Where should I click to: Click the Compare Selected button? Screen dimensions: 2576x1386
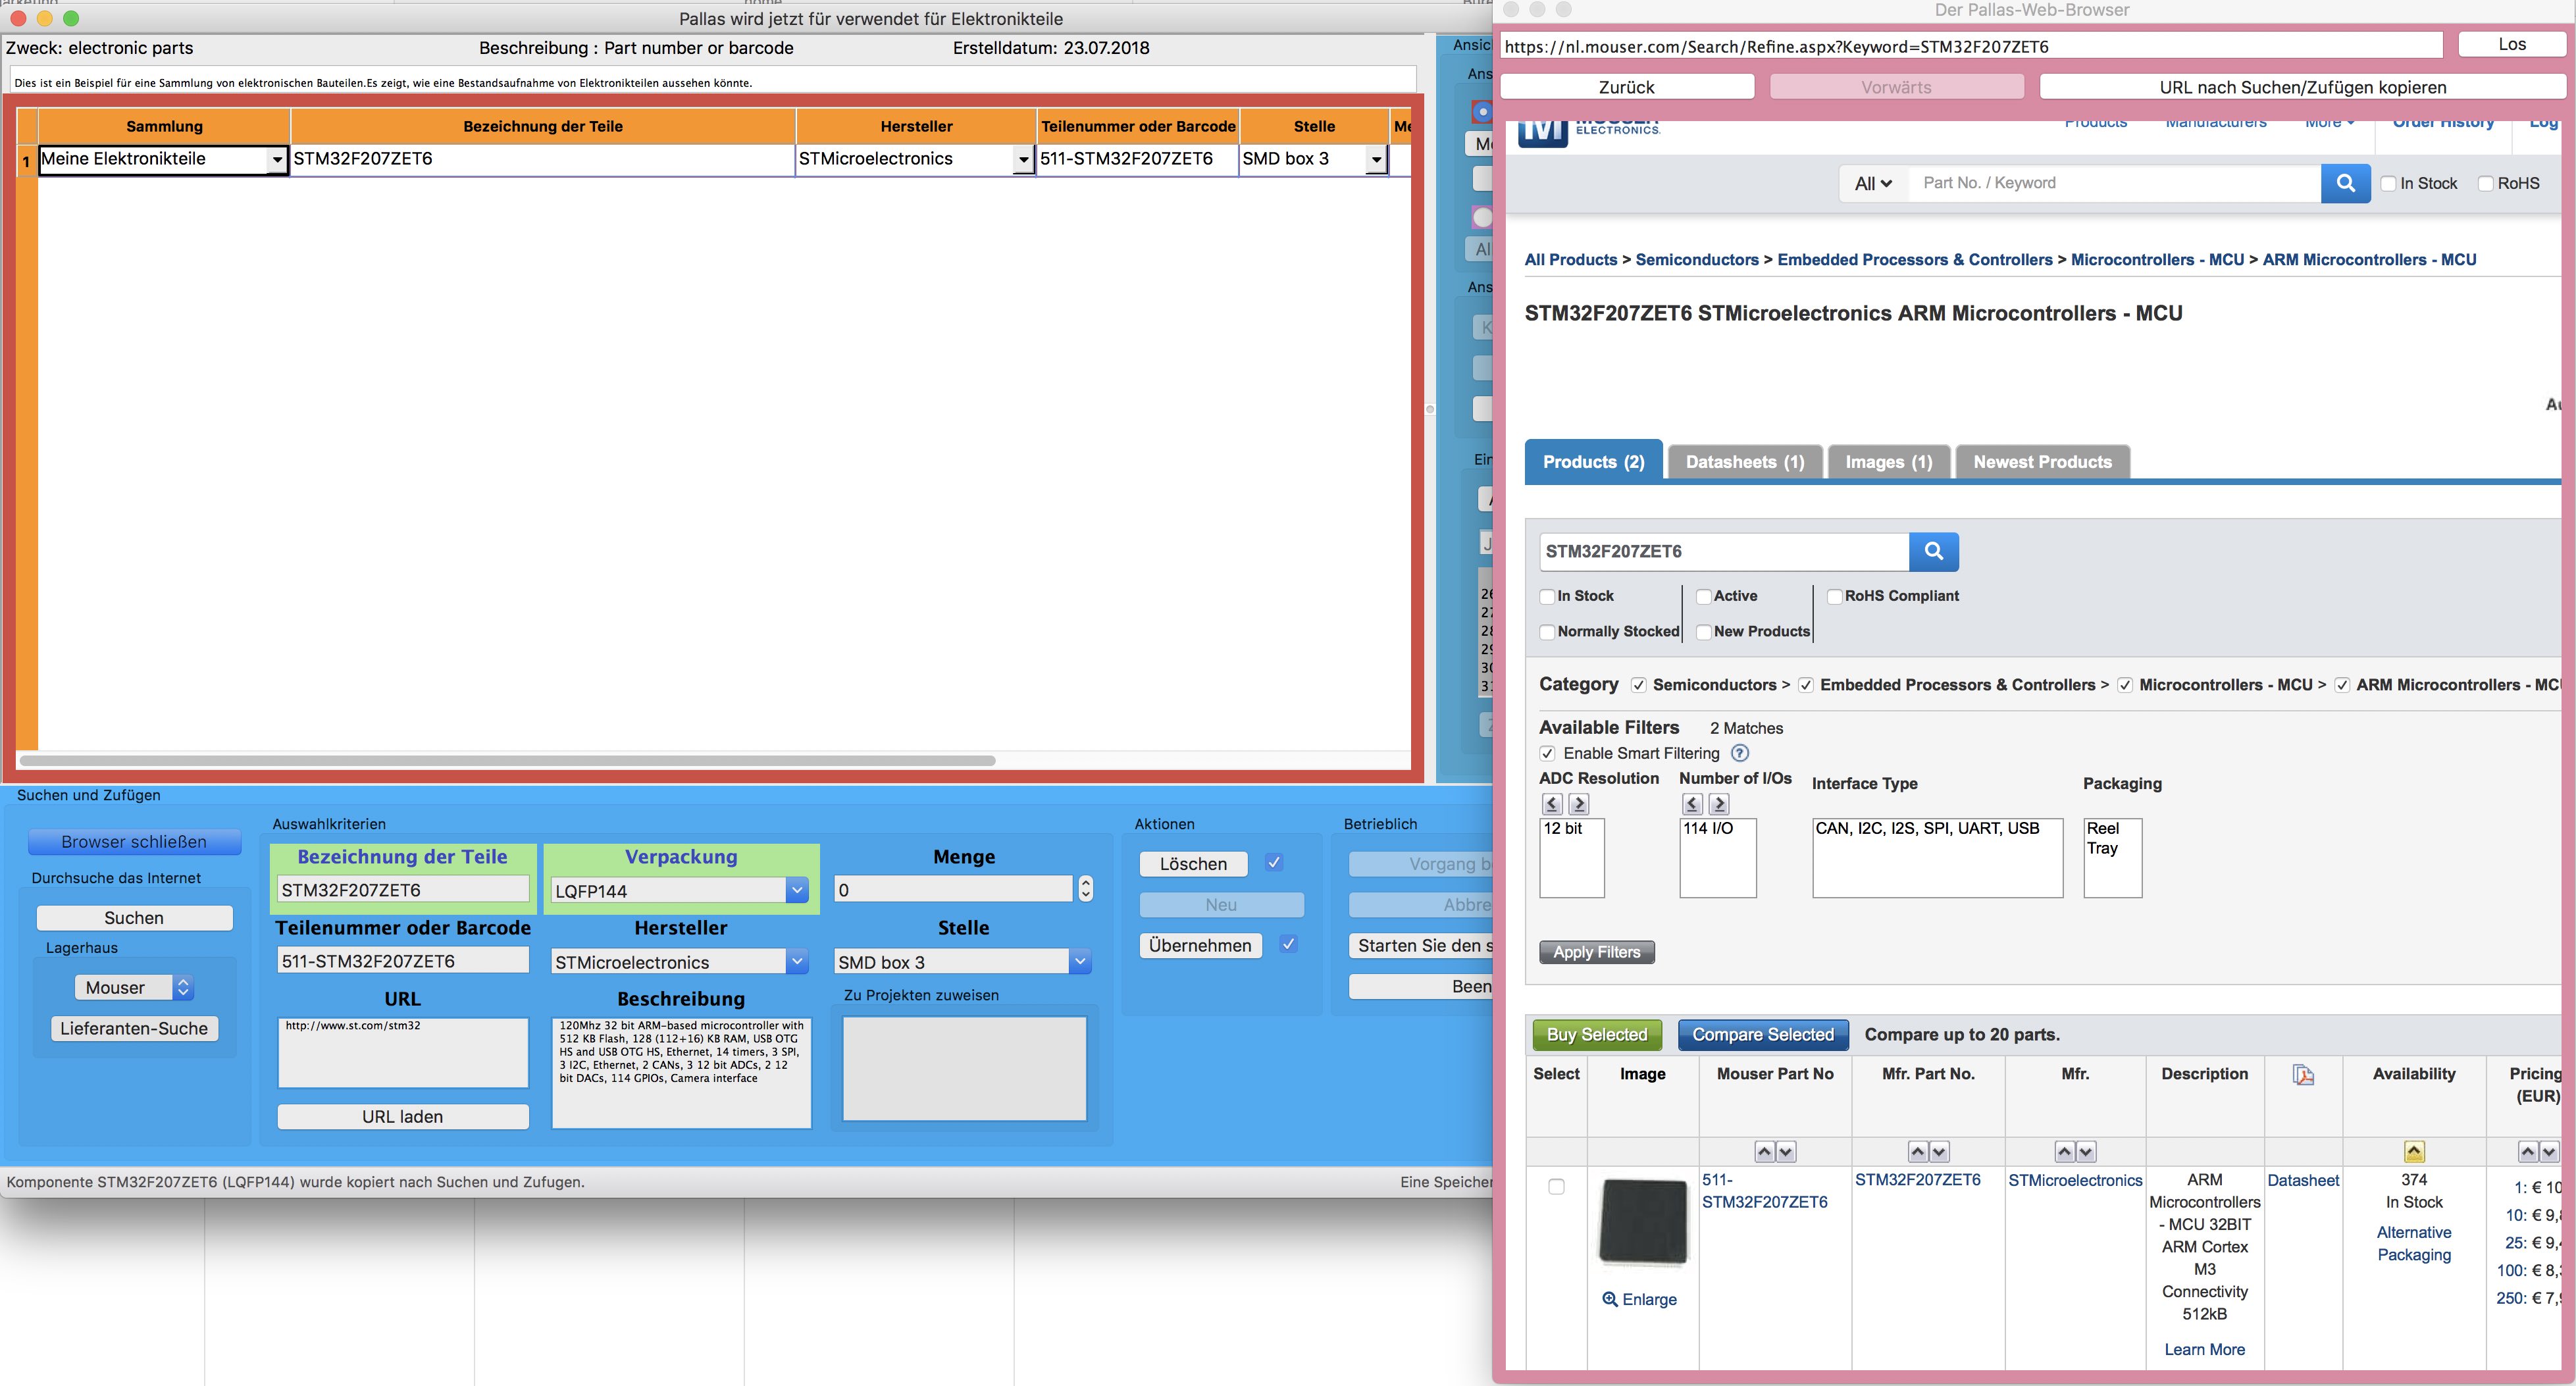click(1763, 1035)
